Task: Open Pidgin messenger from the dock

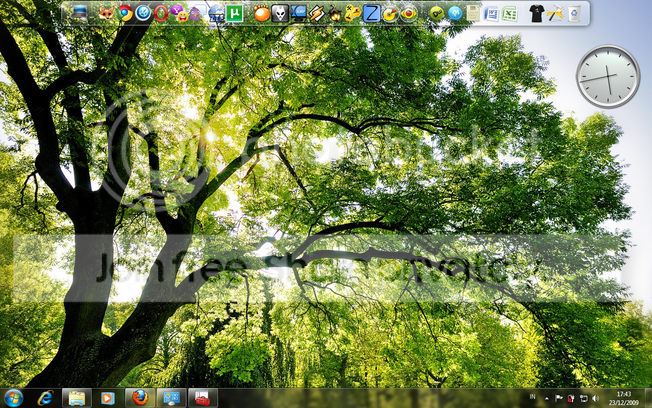Action: point(197,13)
